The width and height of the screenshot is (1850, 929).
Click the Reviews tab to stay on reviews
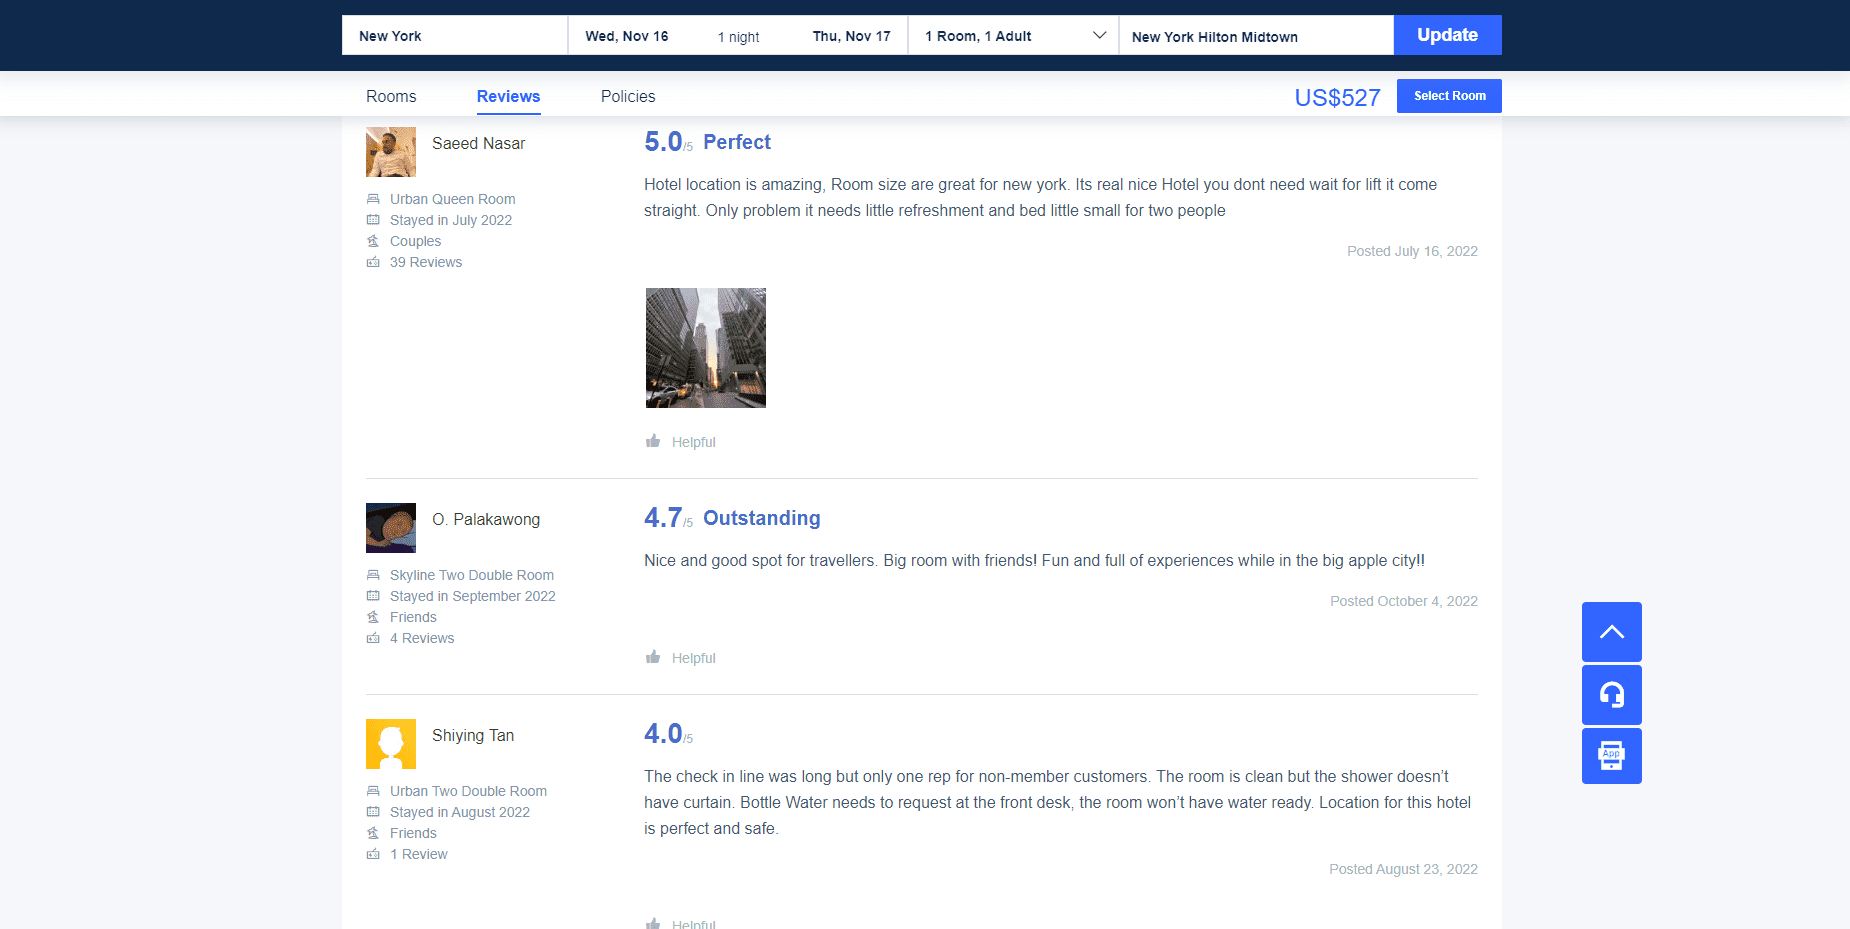[508, 96]
